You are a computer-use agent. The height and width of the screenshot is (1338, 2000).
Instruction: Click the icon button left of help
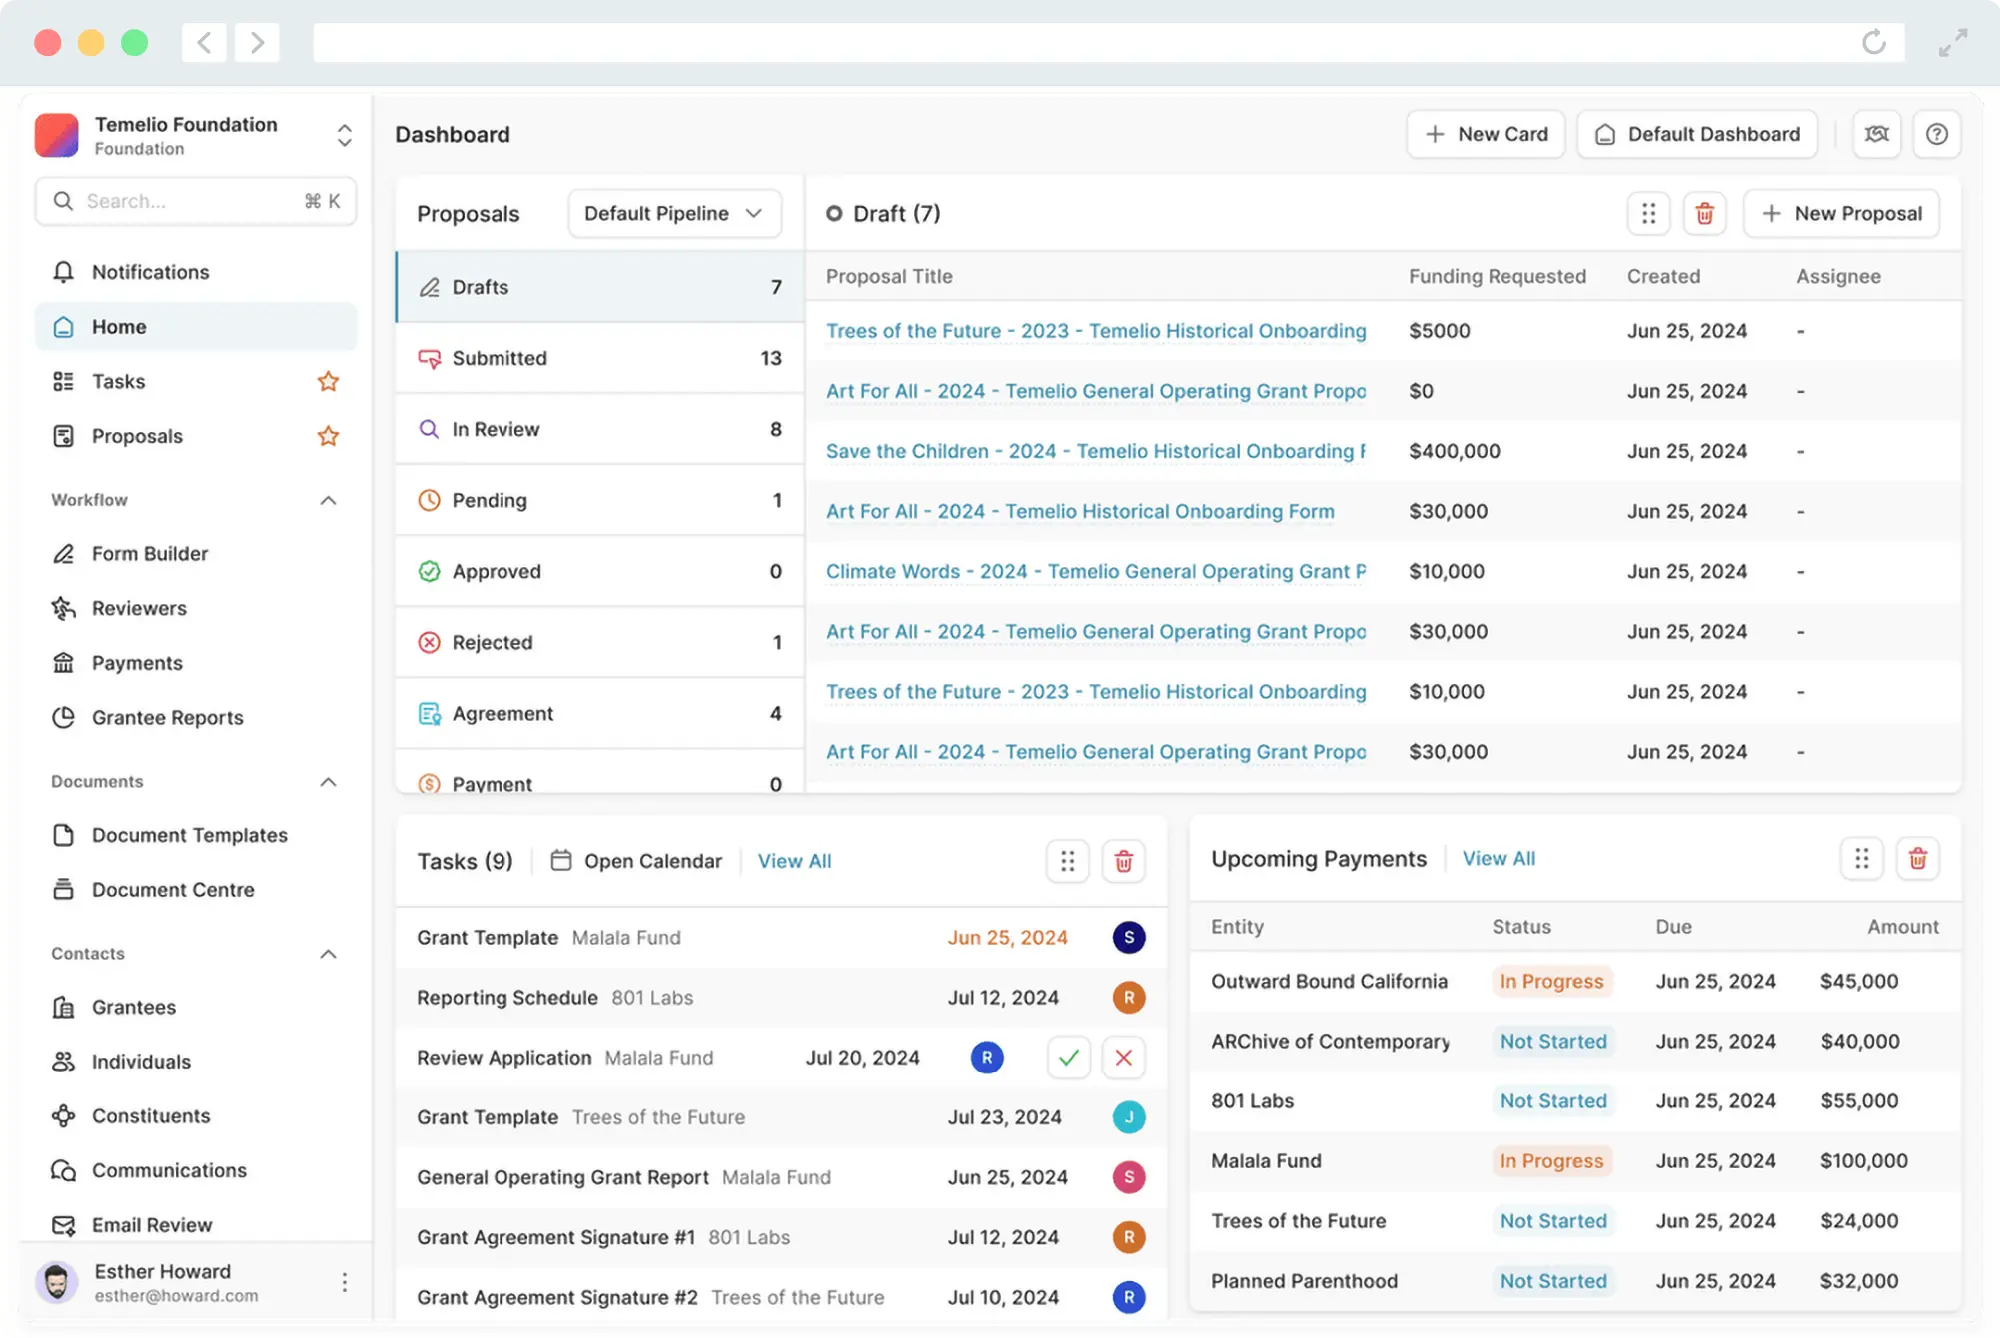pos(1877,134)
